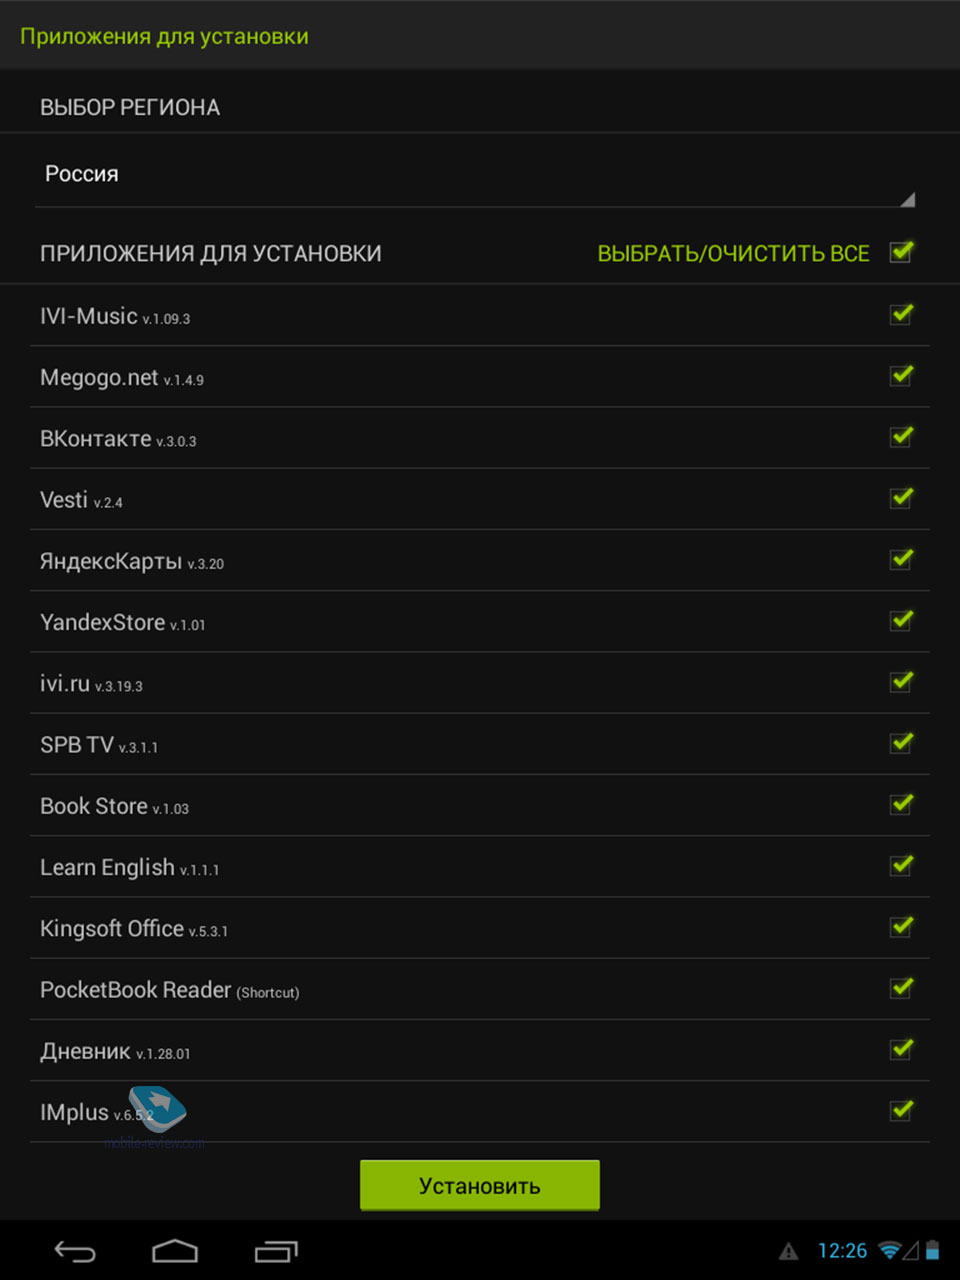Click the region spinner corner arrow
This screenshot has width=960, height=1280.
click(x=907, y=200)
